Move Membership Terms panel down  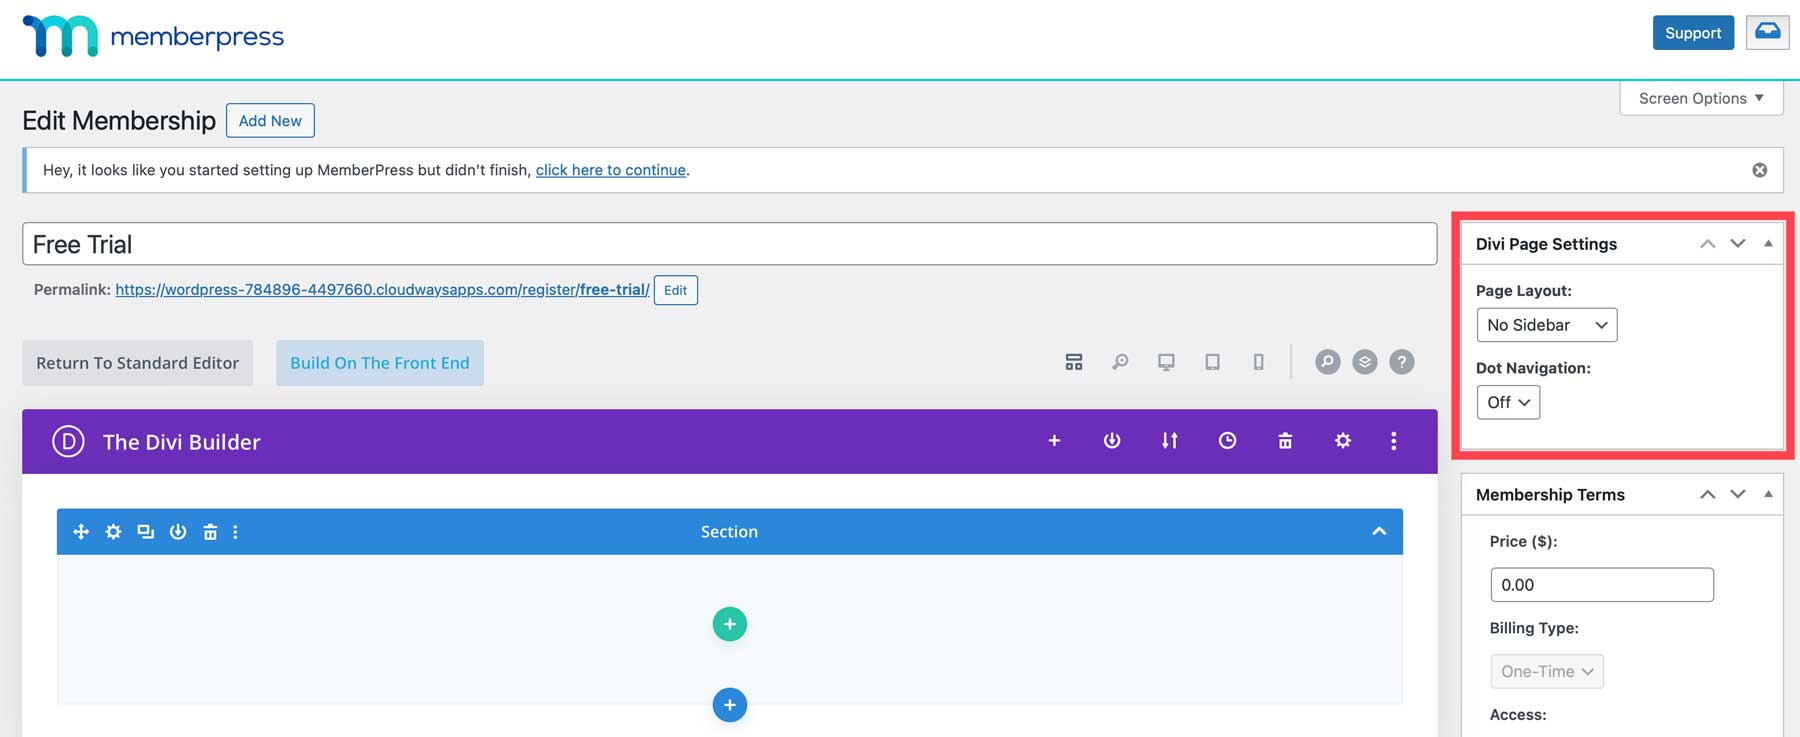(1738, 495)
